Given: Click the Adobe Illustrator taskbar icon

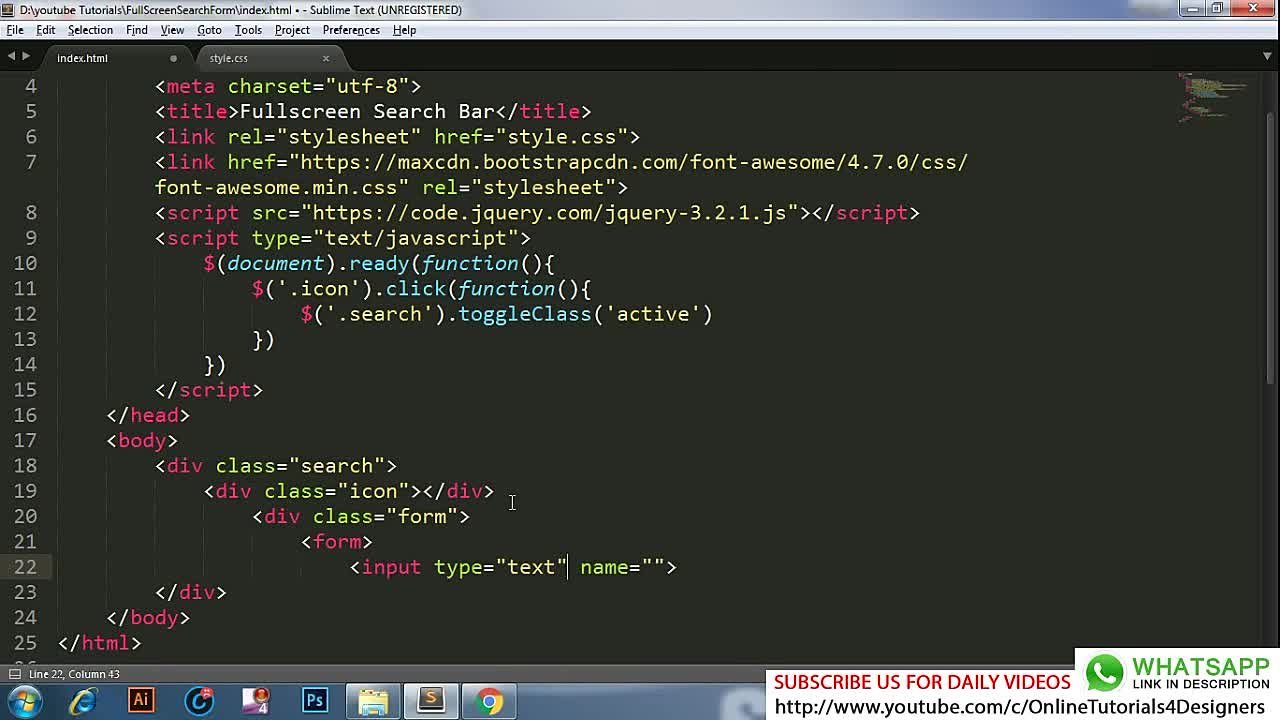Looking at the screenshot, I should 141,700.
